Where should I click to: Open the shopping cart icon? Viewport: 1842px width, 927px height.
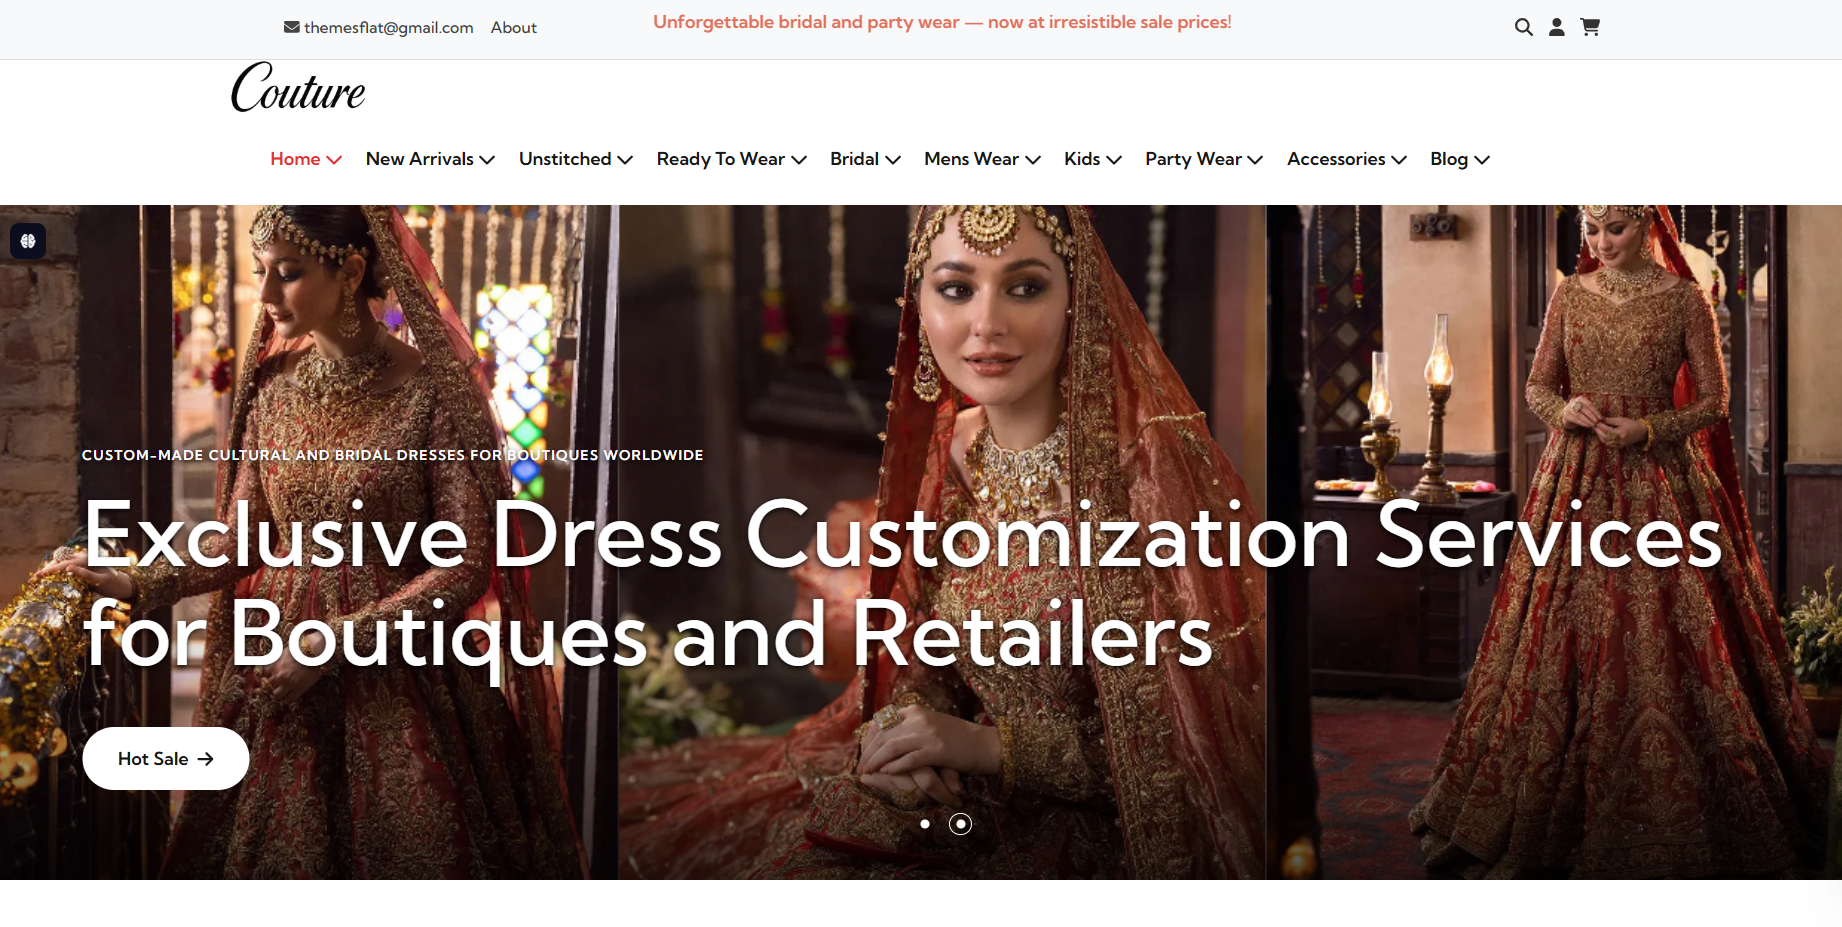click(1590, 27)
